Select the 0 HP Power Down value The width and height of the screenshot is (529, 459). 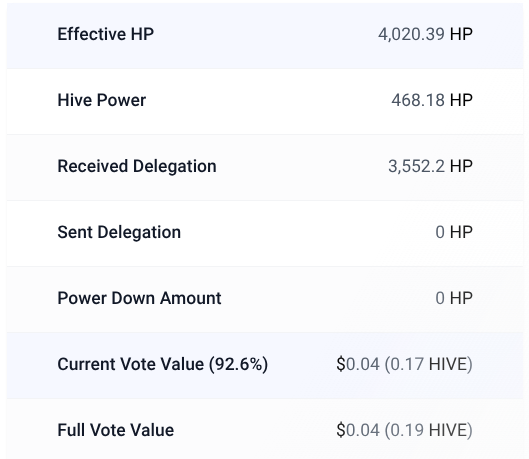pyautogui.click(x=454, y=298)
